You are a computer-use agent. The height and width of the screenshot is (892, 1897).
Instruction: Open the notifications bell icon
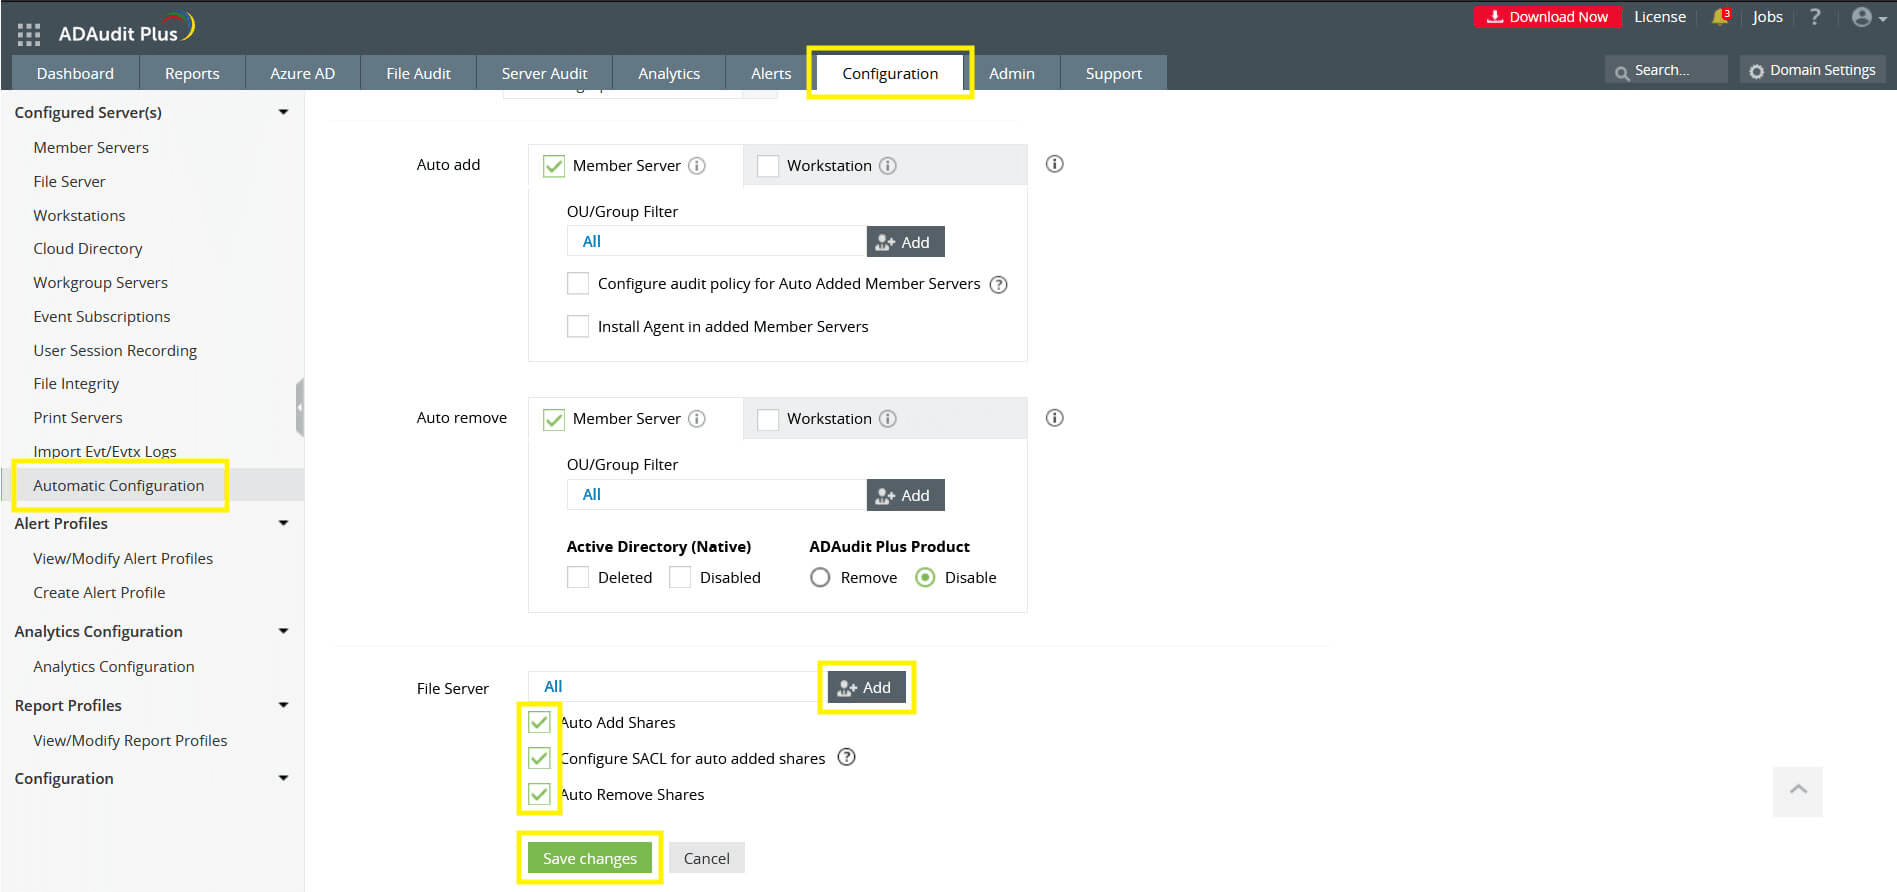[x=1720, y=17]
